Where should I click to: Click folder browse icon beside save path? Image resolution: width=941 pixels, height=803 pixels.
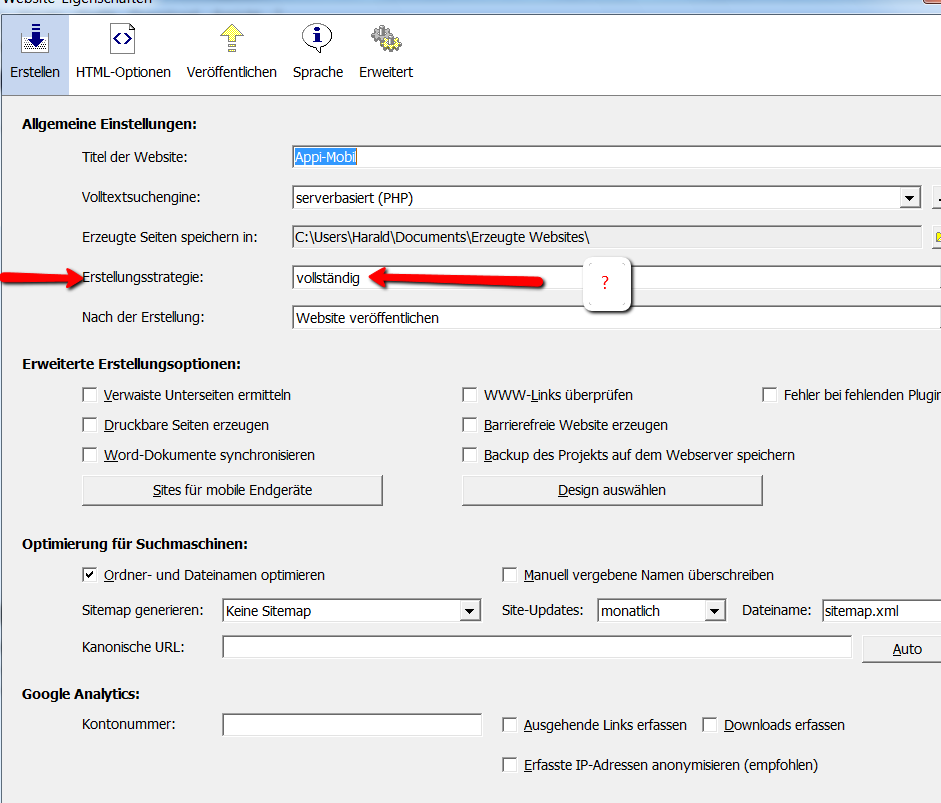click(936, 237)
